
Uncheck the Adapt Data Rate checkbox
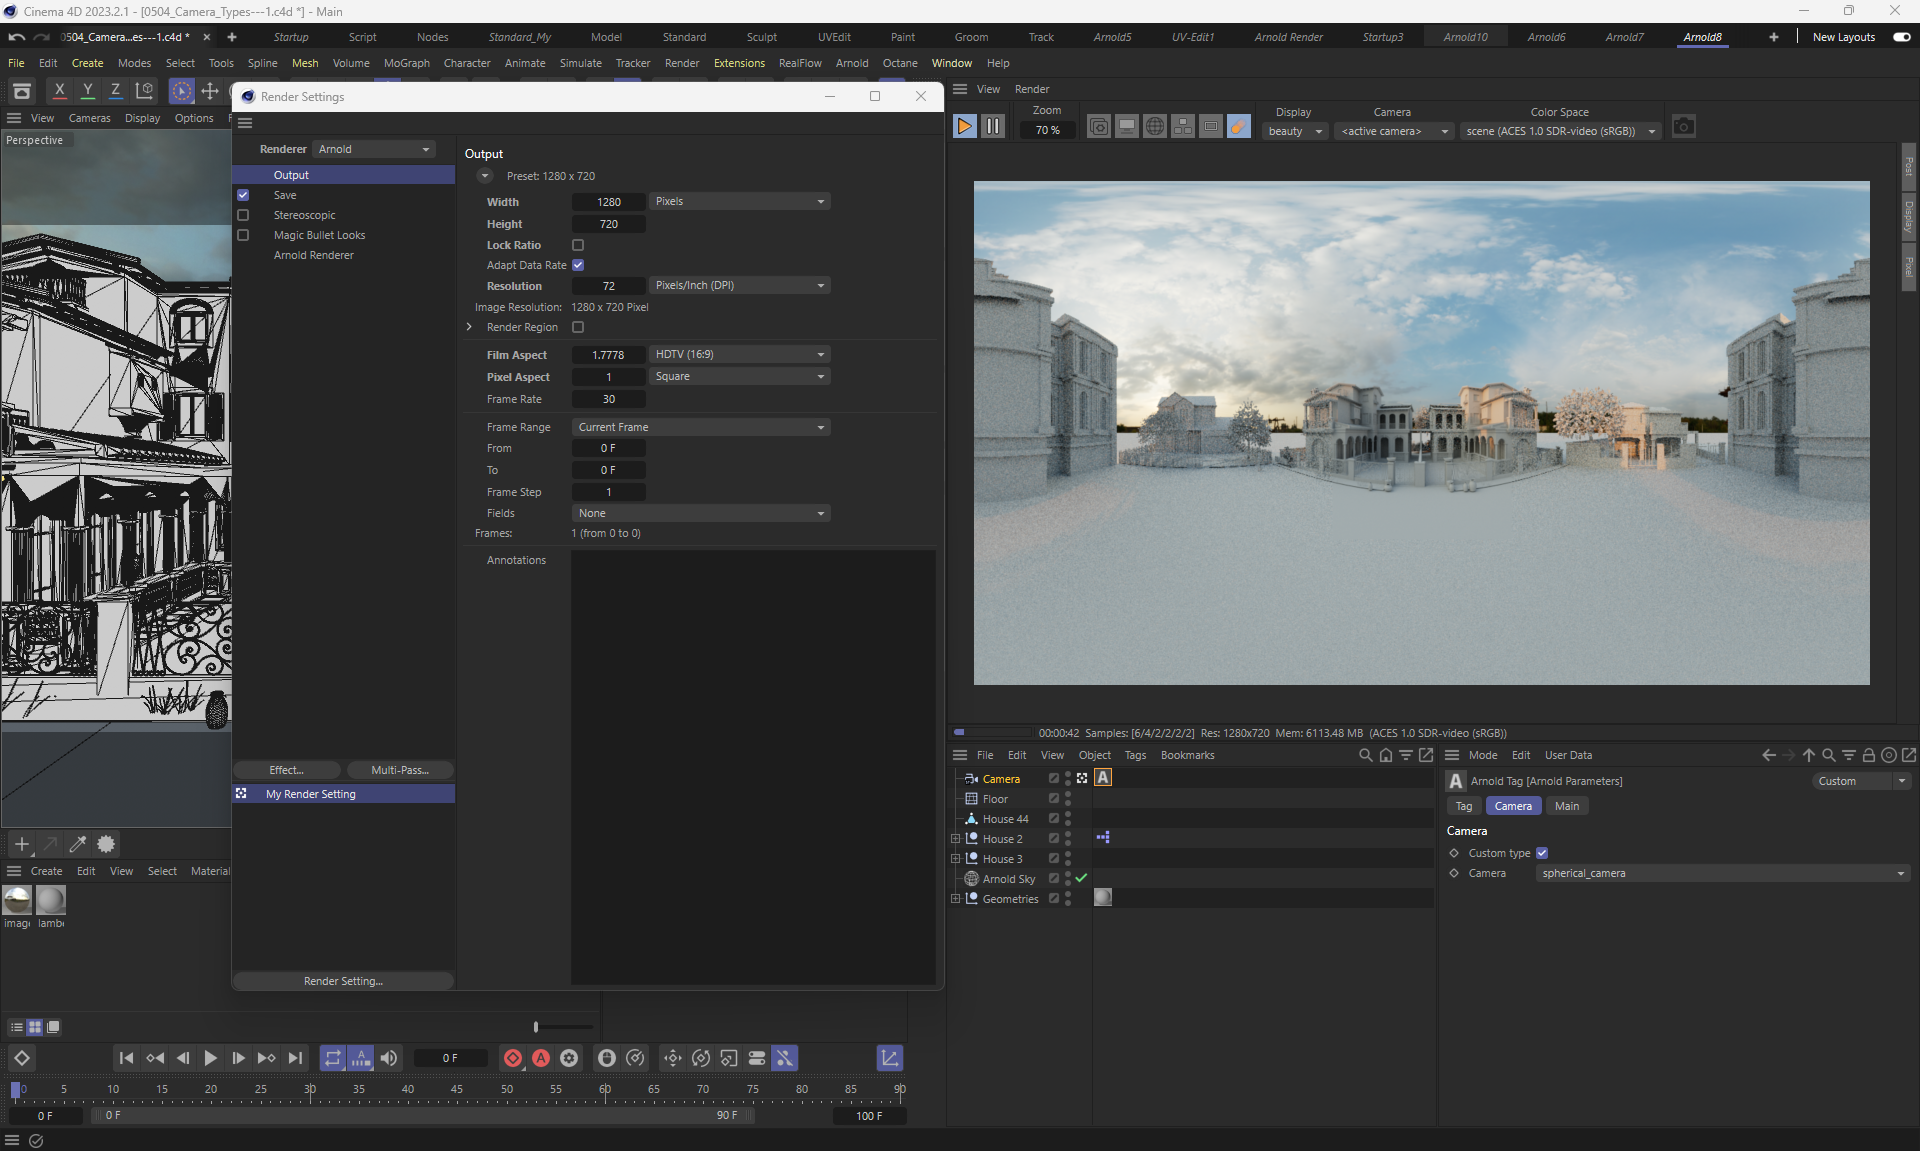pyautogui.click(x=578, y=265)
